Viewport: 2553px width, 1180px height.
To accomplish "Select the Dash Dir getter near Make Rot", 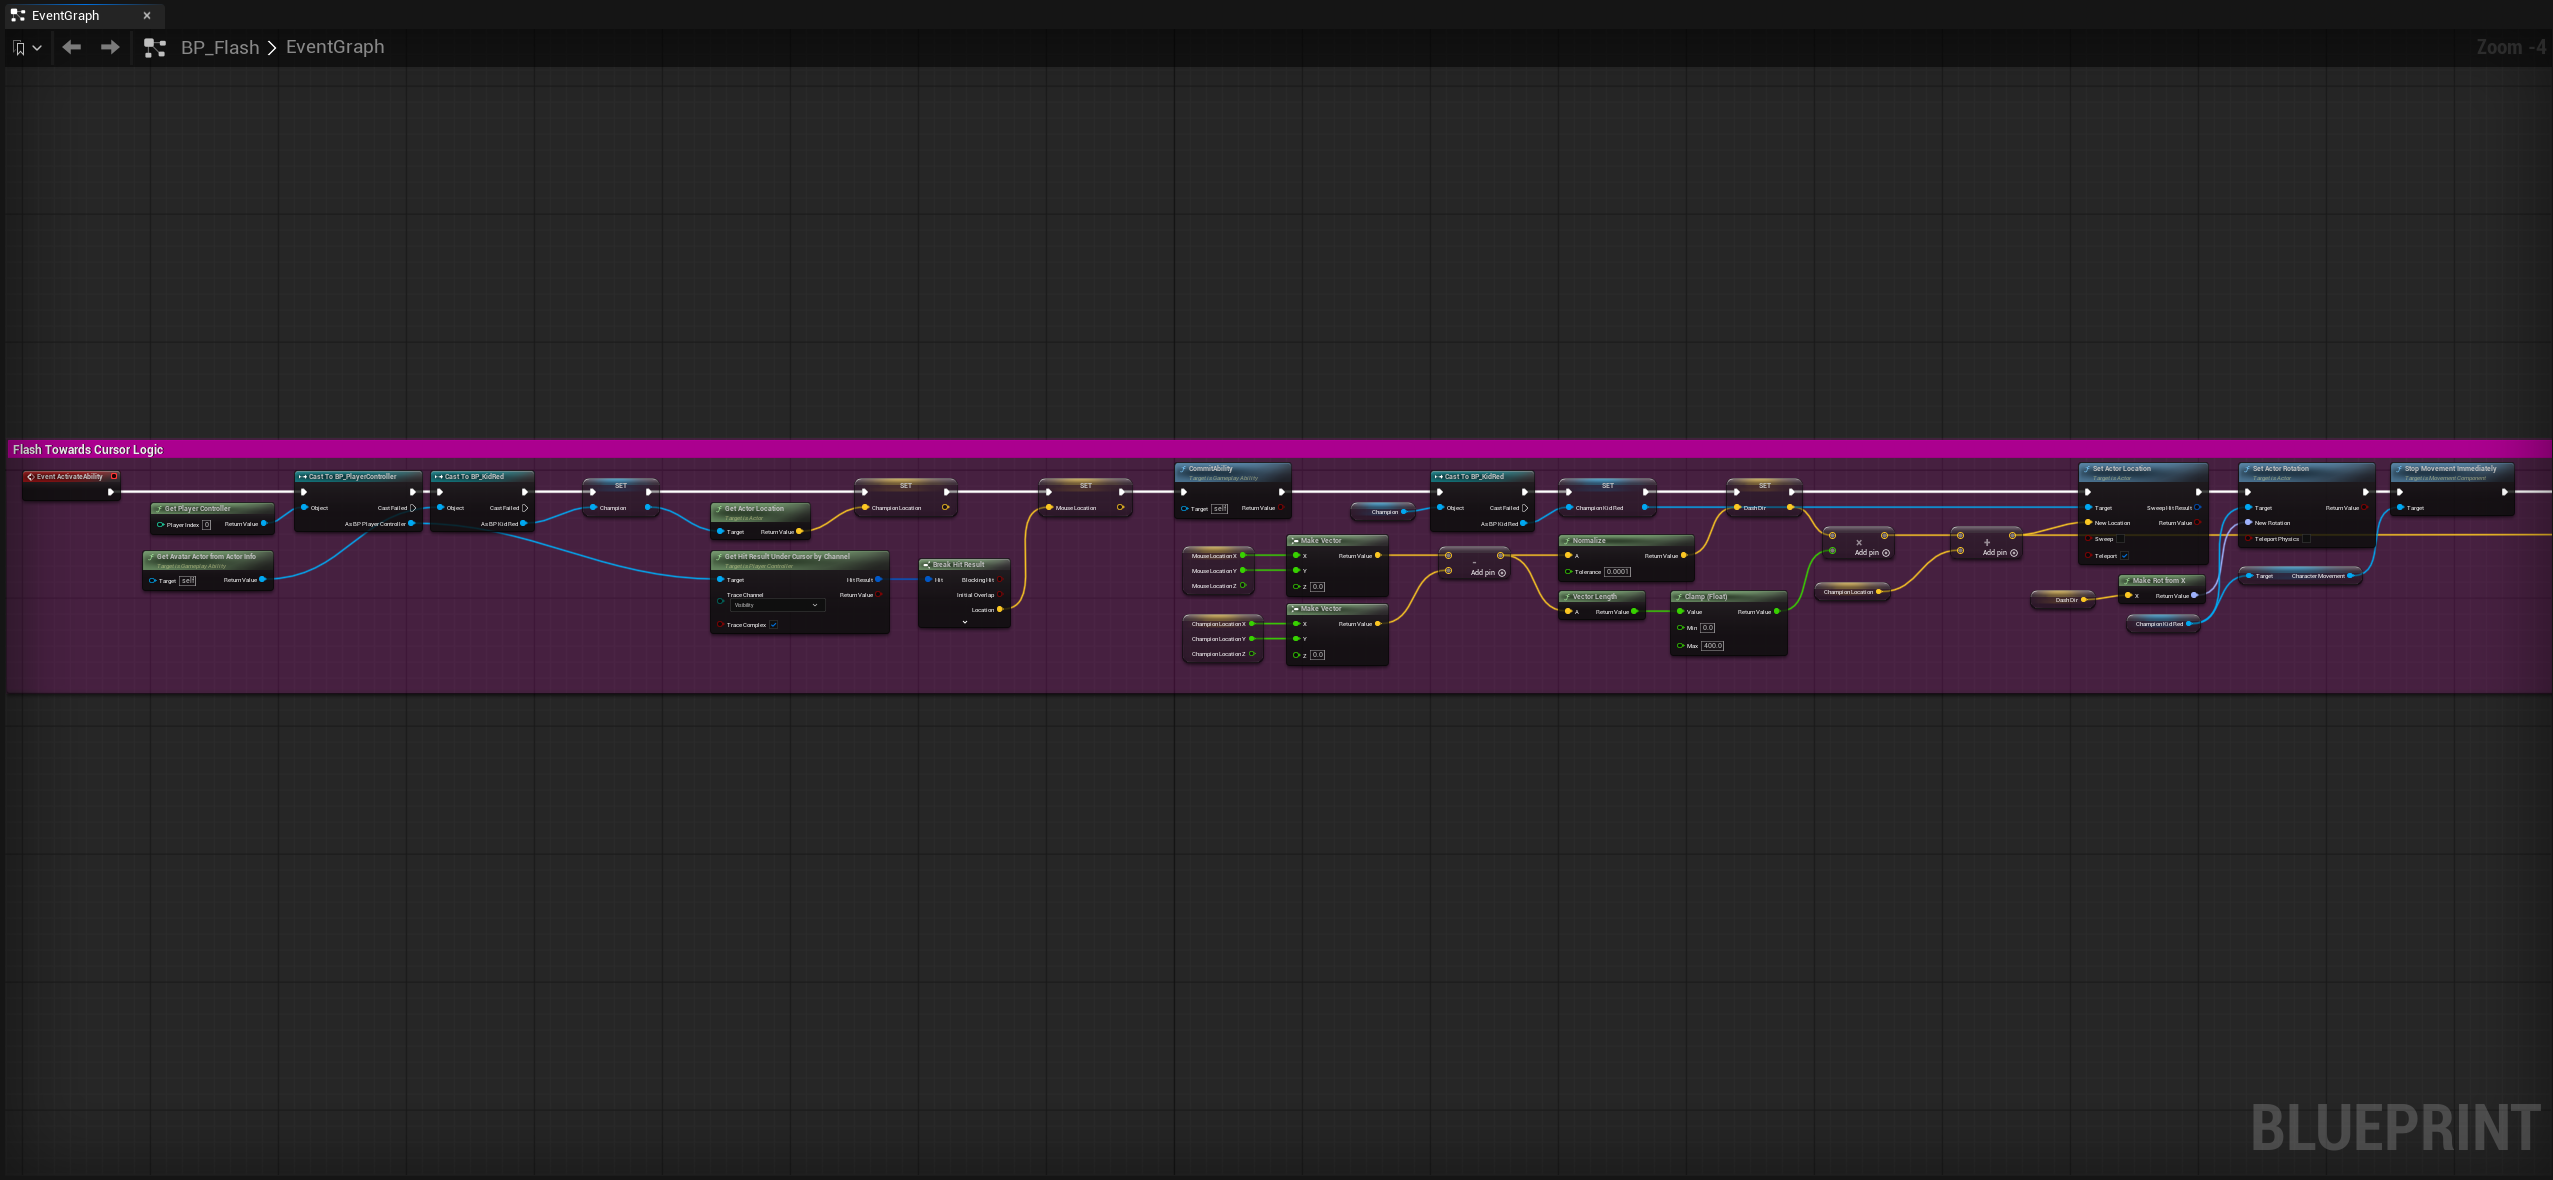I will (2063, 600).
